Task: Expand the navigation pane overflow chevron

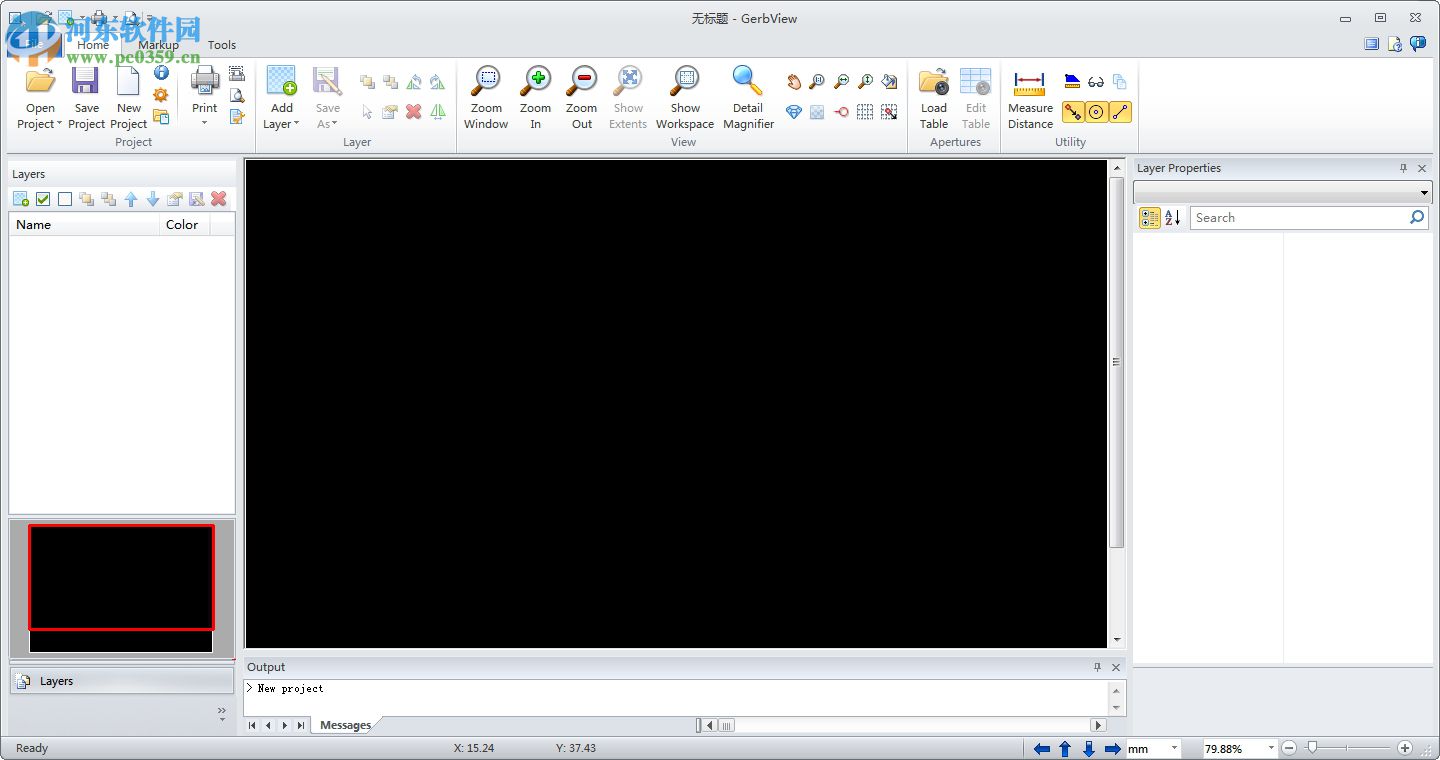Action: [x=222, y=713]
